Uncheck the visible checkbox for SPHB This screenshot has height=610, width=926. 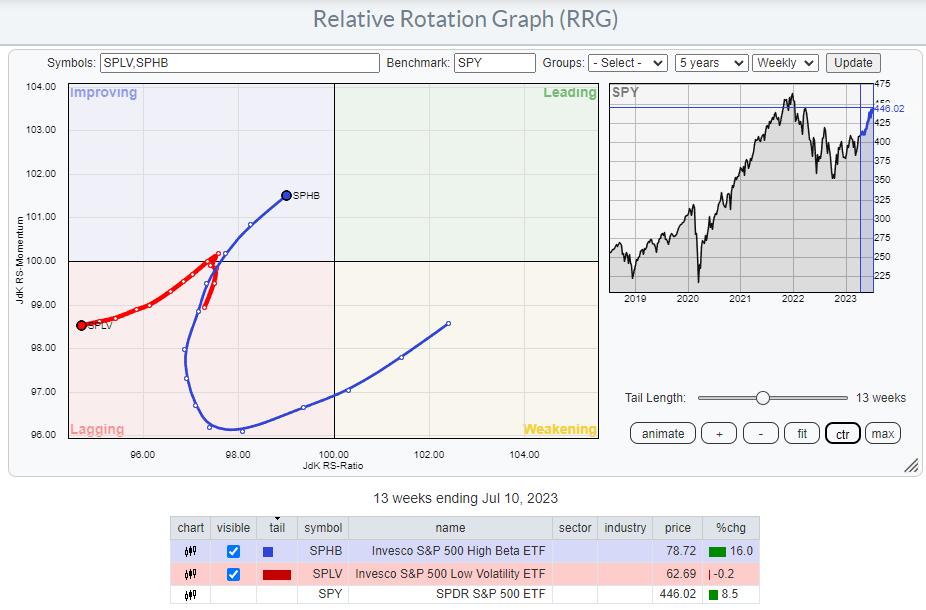[x=233, y=551]
